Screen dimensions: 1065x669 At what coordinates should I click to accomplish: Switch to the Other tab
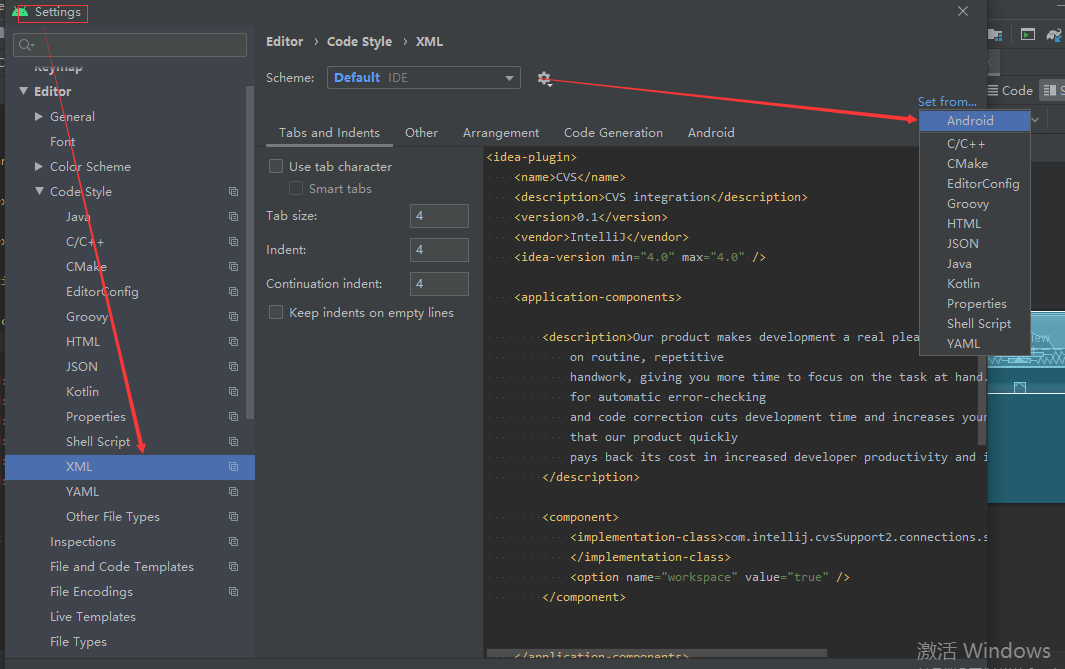421,132
